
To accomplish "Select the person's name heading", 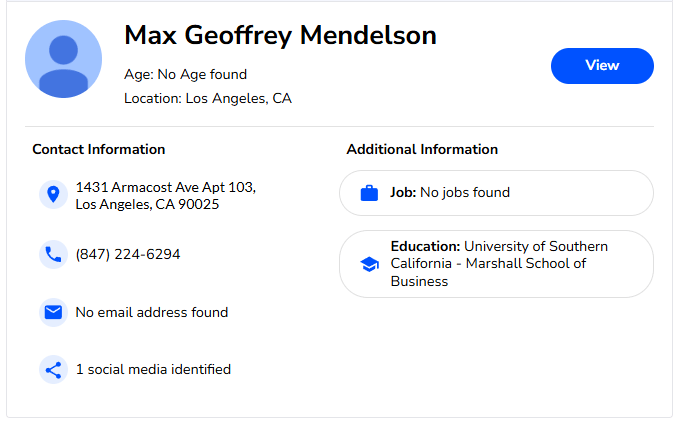I will [280, 36].
